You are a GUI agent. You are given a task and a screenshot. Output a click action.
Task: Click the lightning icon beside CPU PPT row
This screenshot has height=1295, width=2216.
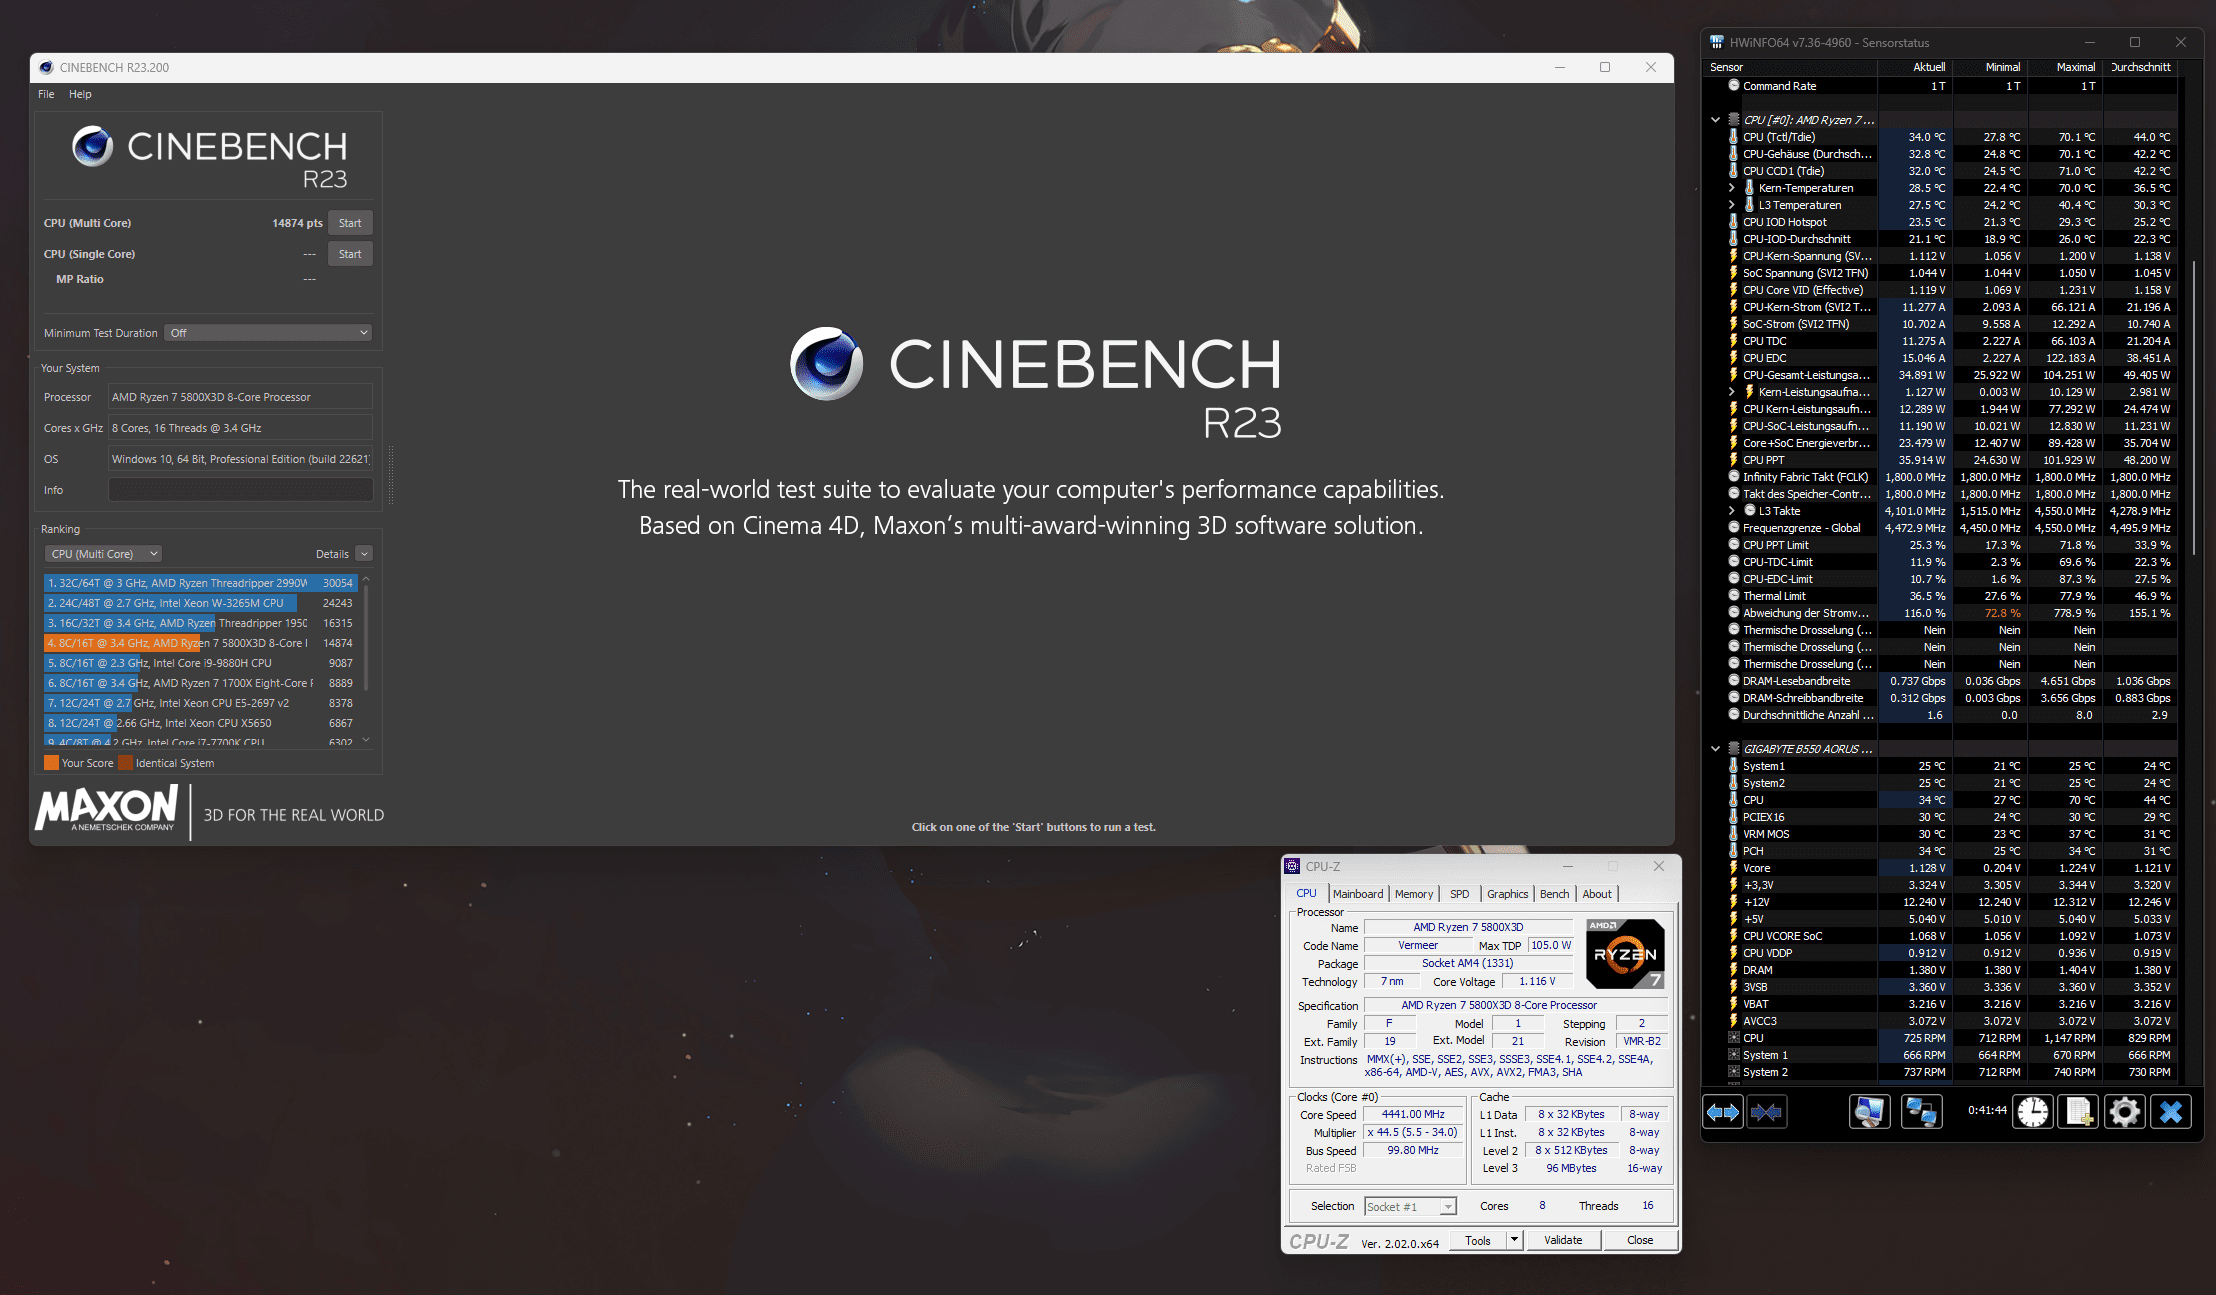pyautogui.click(x=1733, y=460)
